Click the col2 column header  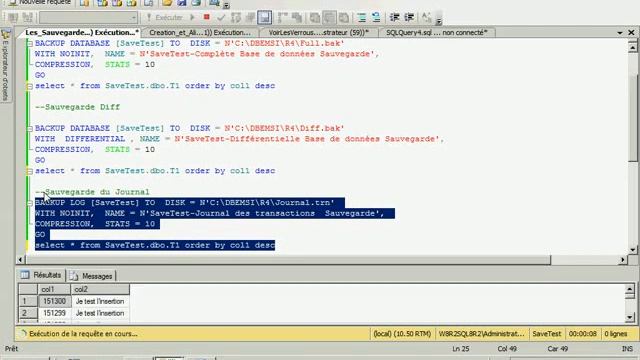click(x=100, y=289)
